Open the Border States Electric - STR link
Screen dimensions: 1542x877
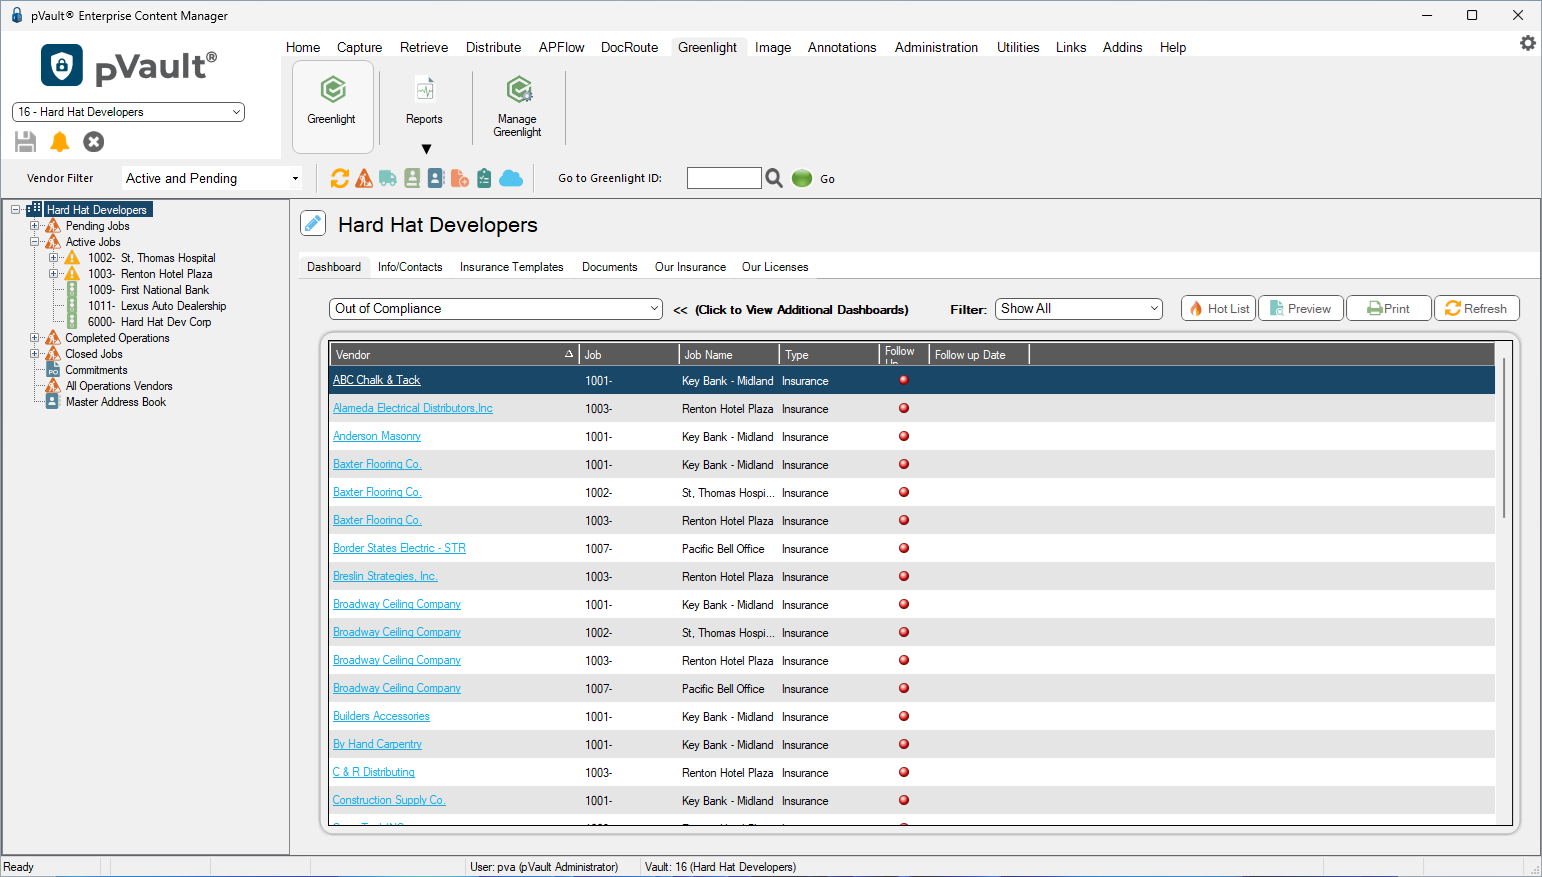[x=399, y=548]
